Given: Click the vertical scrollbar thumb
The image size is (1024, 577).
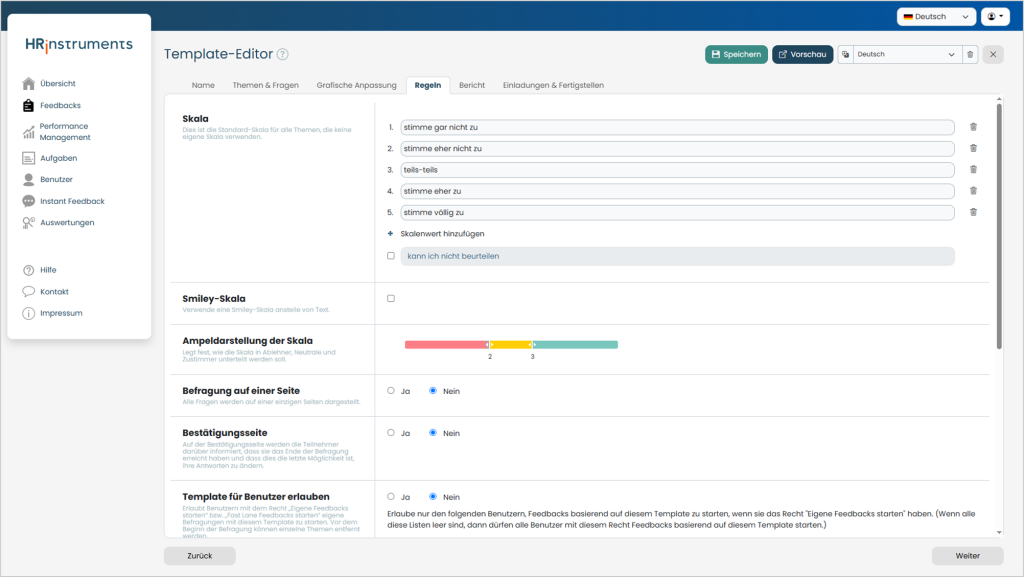Looking at the screenshot, I should pyautogui.click(x=999, y=226).
